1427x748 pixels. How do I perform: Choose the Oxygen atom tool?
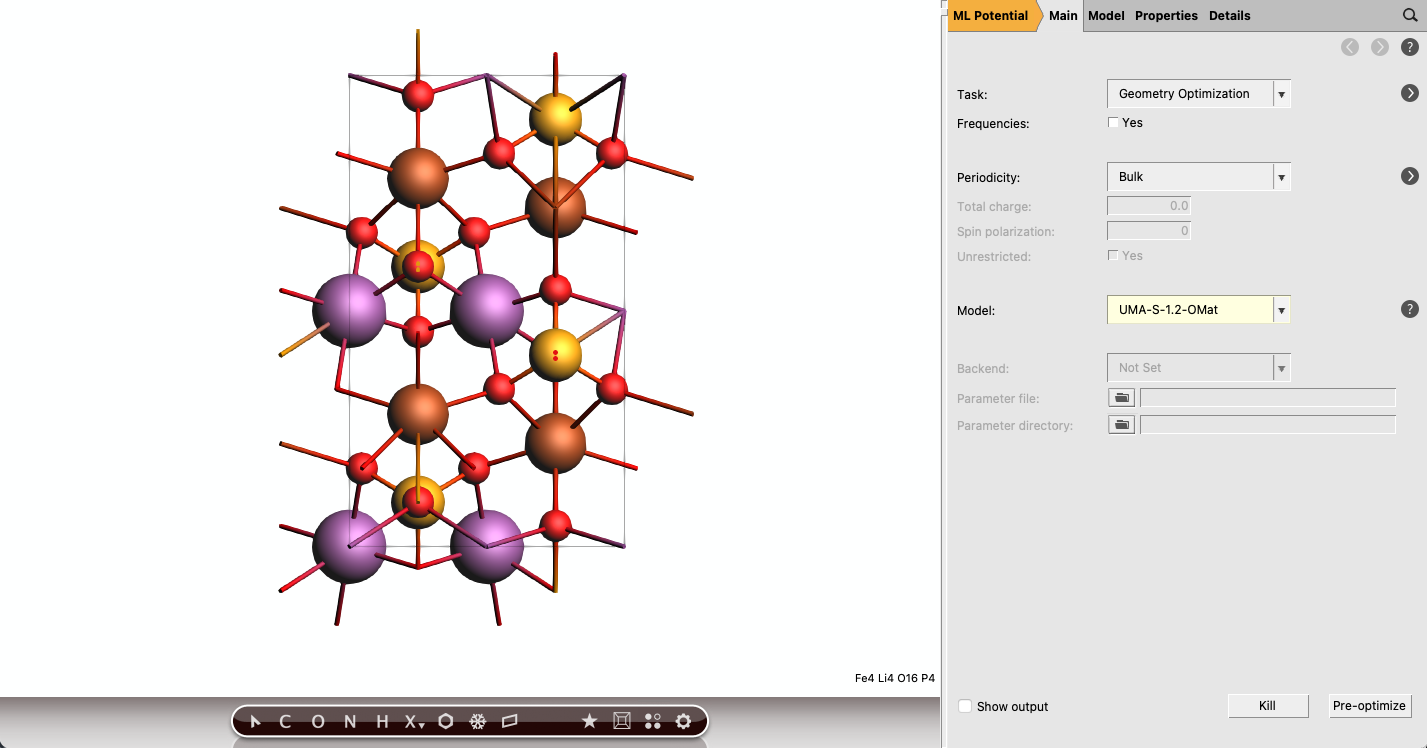tap(318, 721)
